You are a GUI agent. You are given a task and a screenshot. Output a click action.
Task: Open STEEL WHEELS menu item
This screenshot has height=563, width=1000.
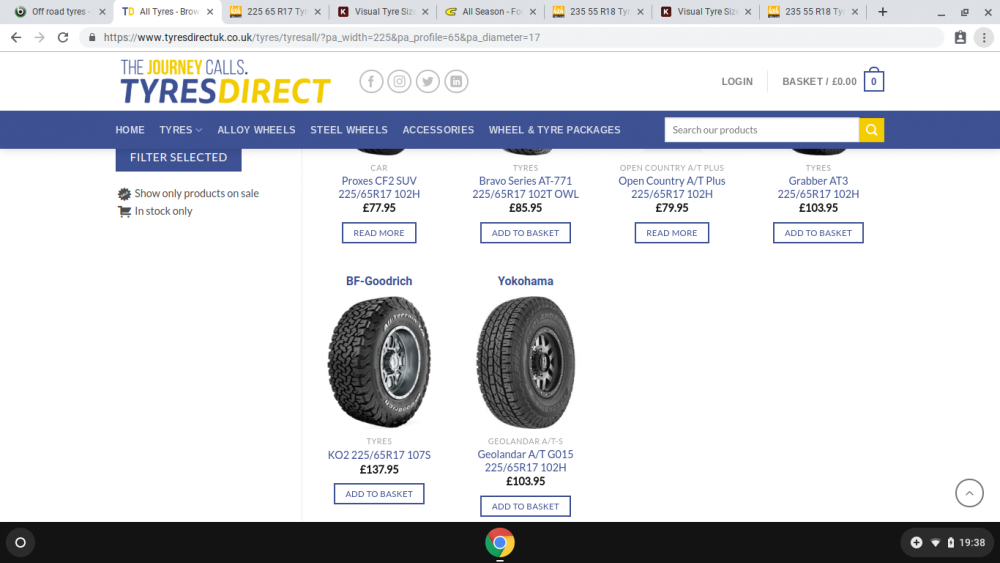click(x=349, y=130)
